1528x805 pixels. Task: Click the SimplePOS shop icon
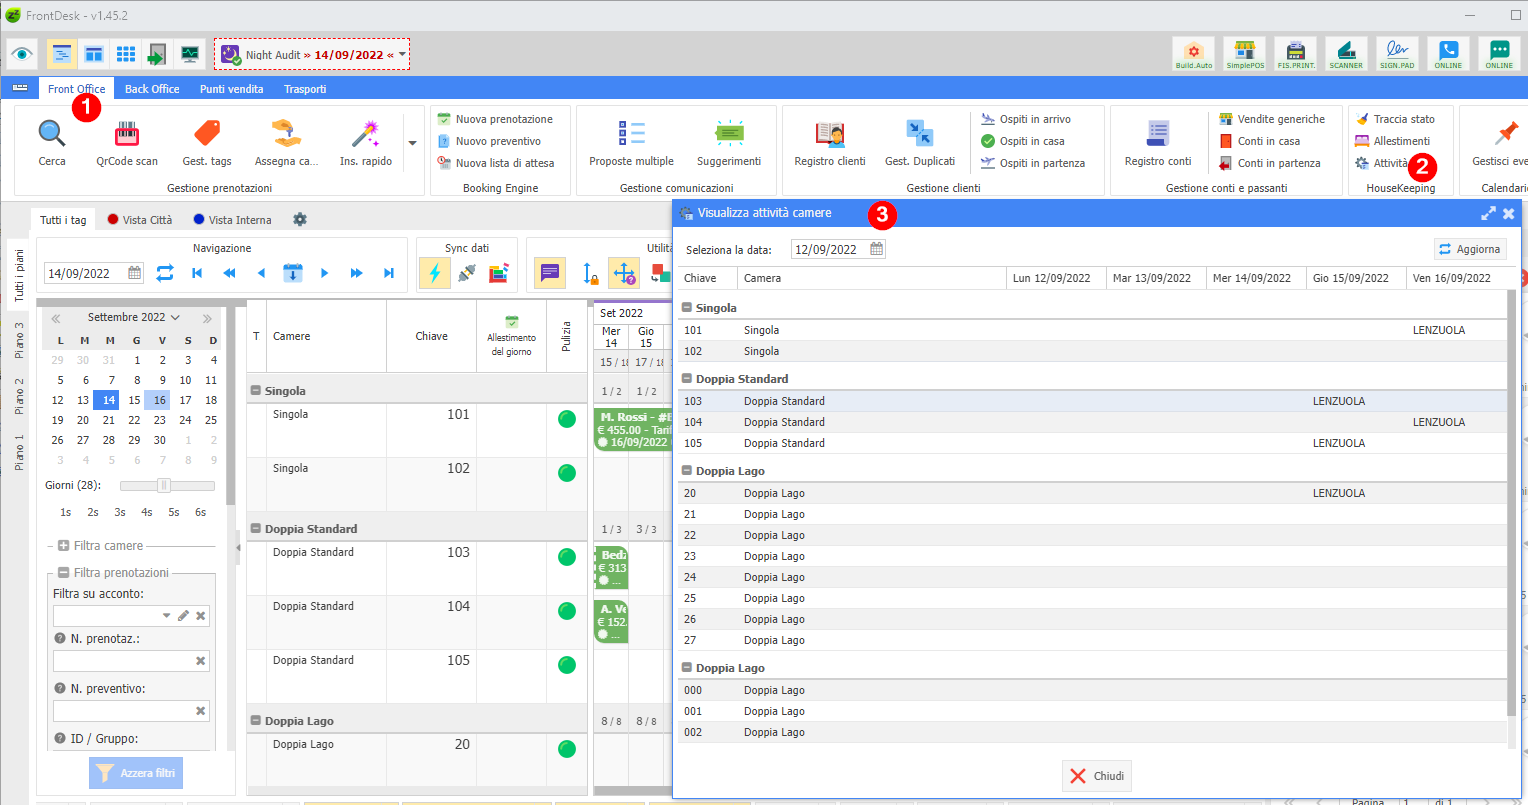(1245, 54)
